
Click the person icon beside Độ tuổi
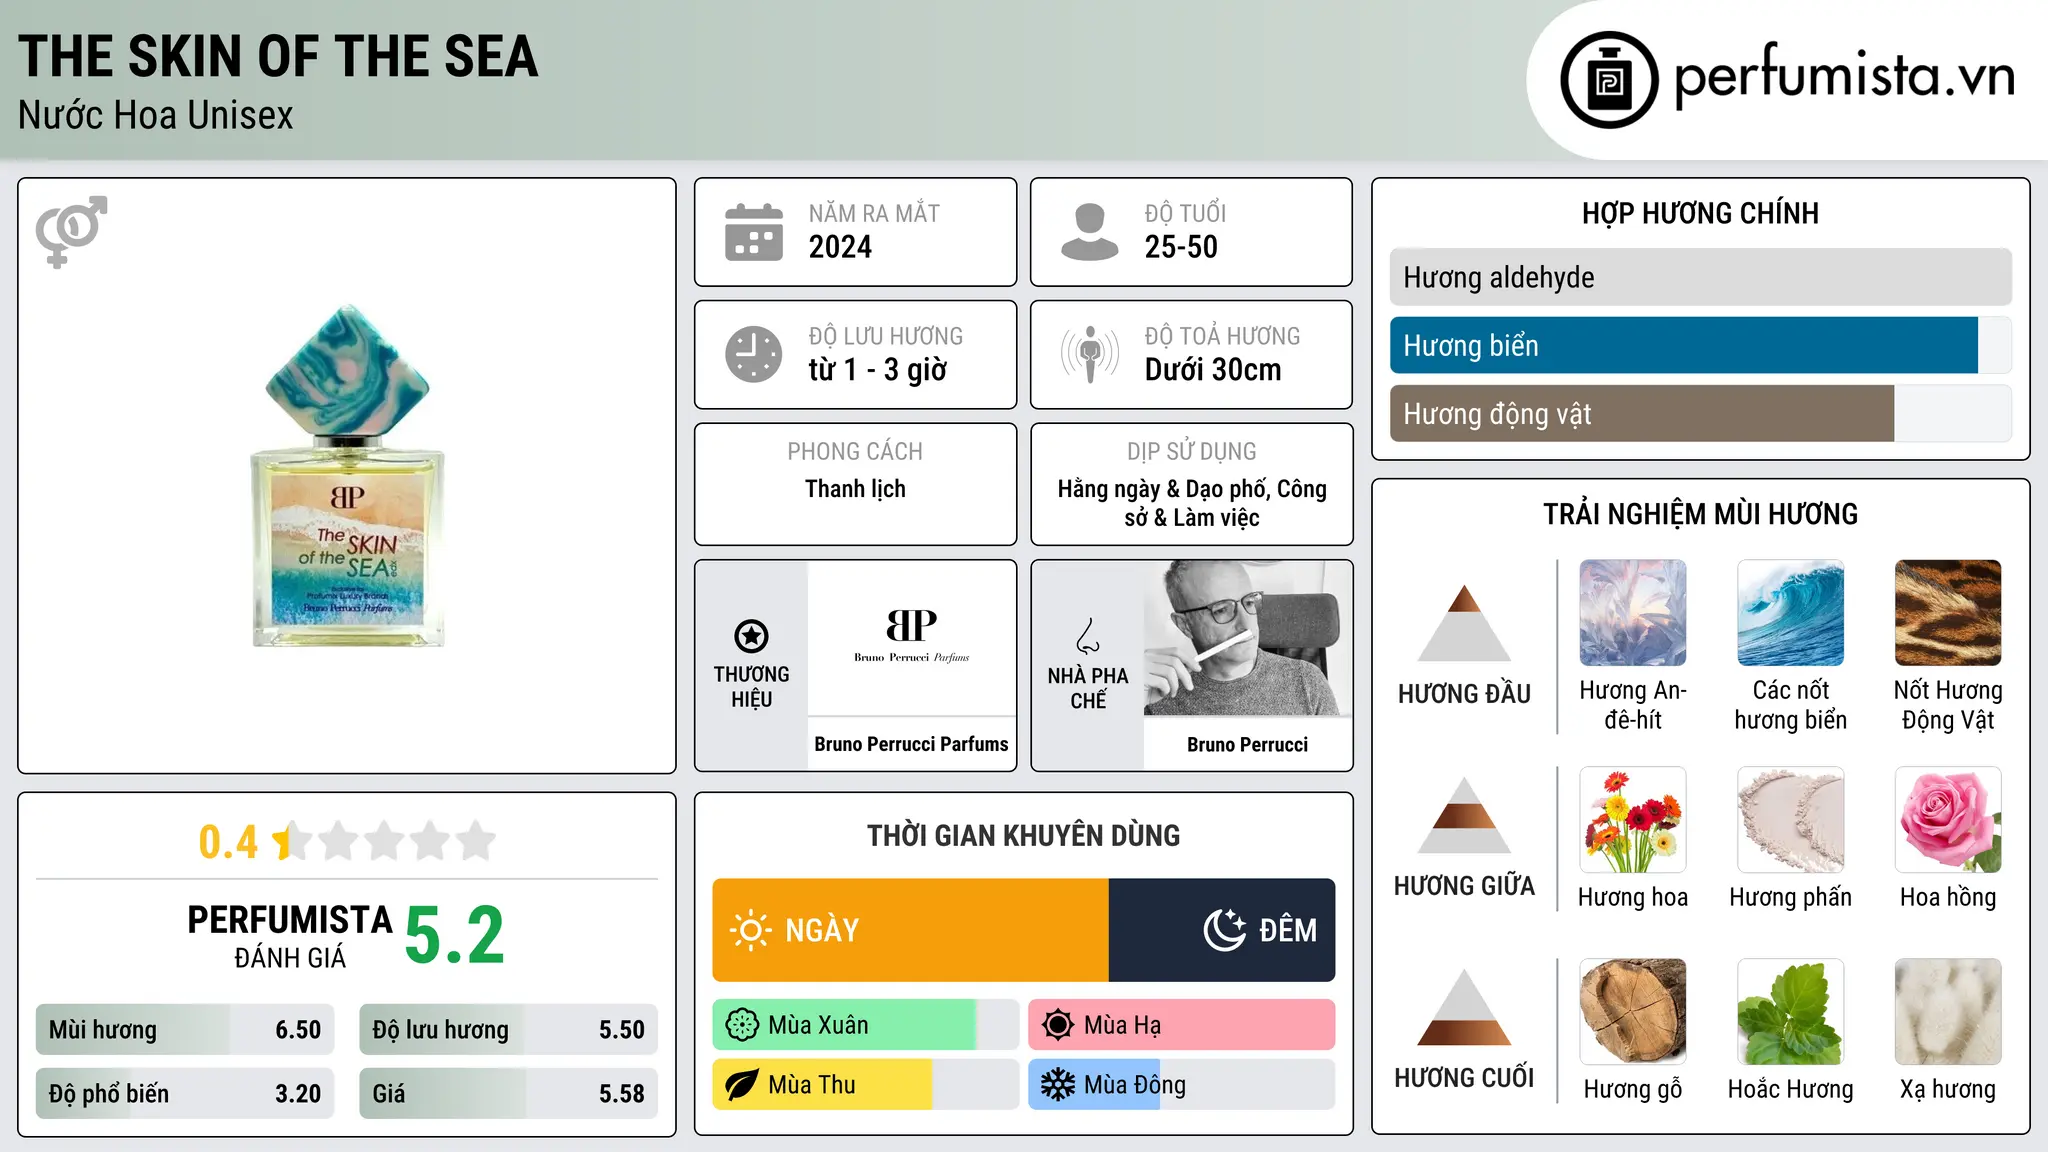(1090, 232)
